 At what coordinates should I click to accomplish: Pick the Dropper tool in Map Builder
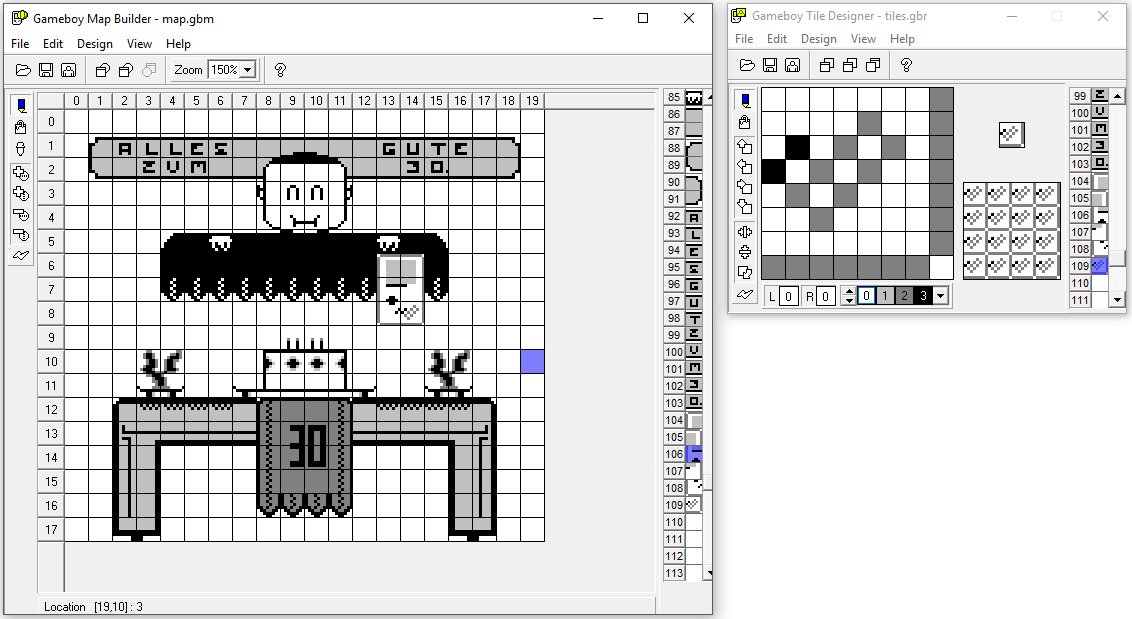coord(21,149)
